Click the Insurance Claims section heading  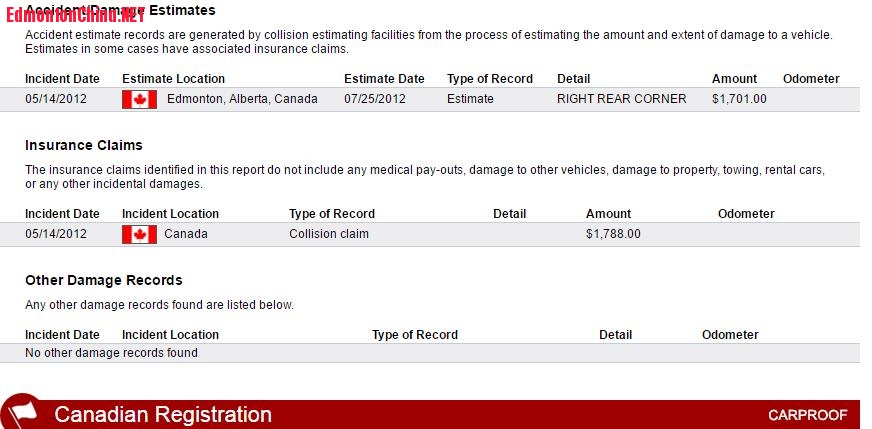84,145
